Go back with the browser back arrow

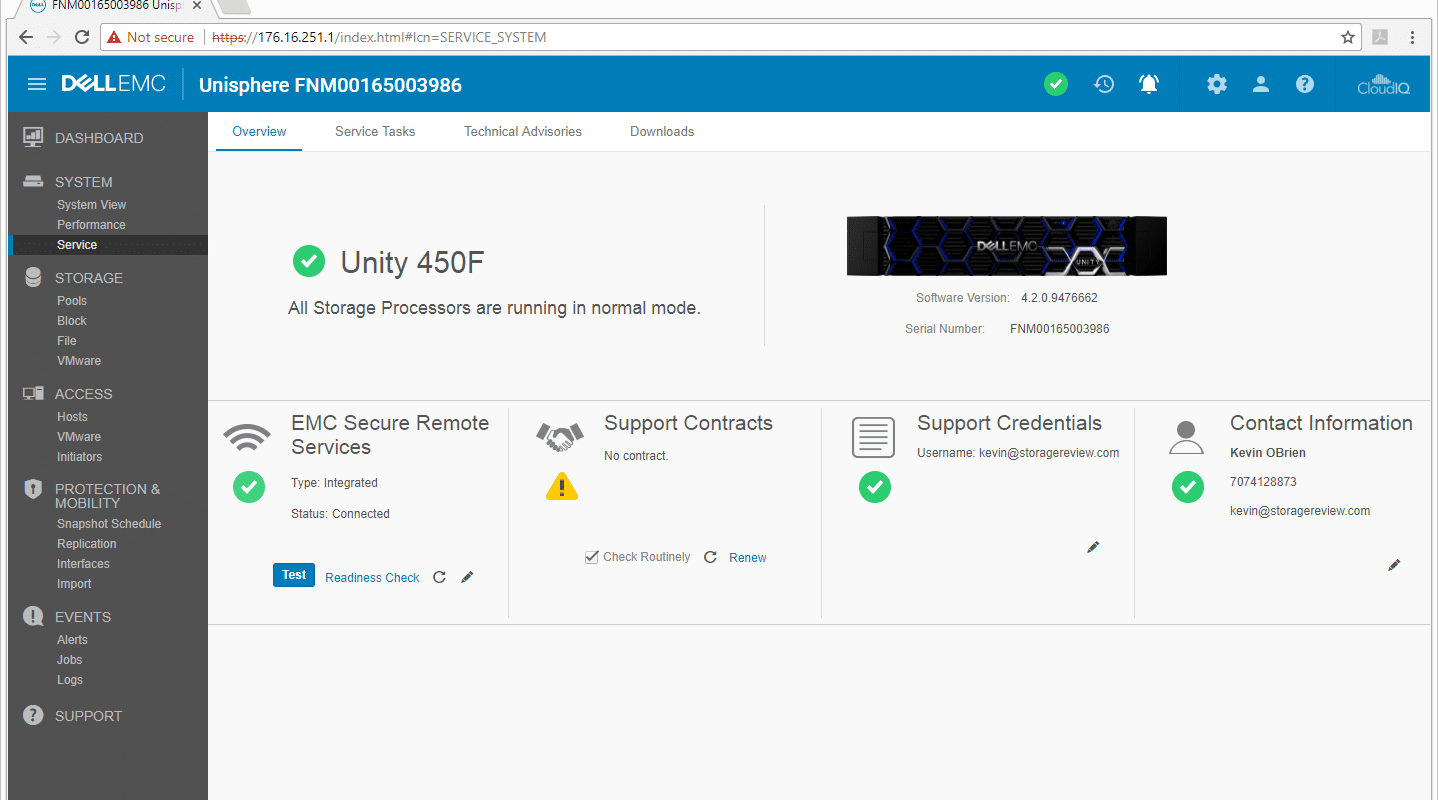[x=26, y=37]
